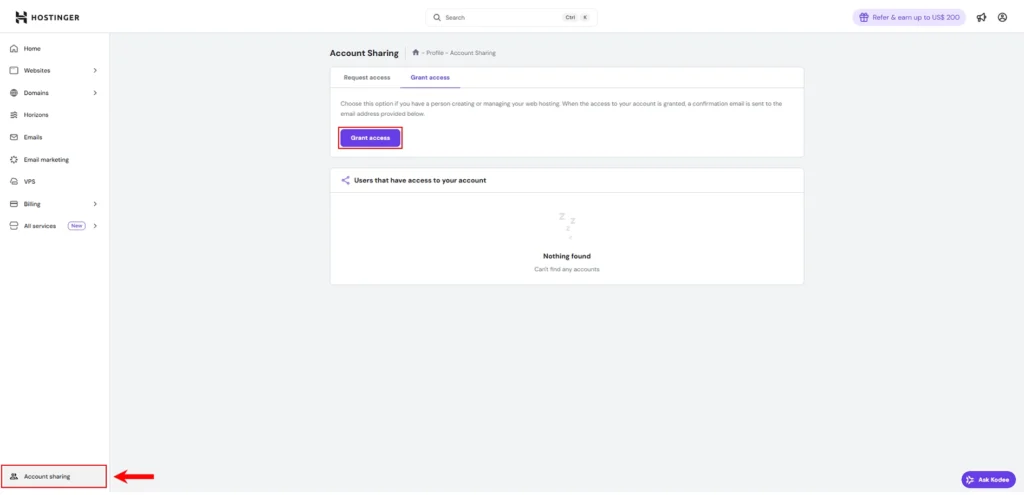This screenshot has width=1024, height=495.
Task: Click the Search input field
Action: [x=511, y=18]
